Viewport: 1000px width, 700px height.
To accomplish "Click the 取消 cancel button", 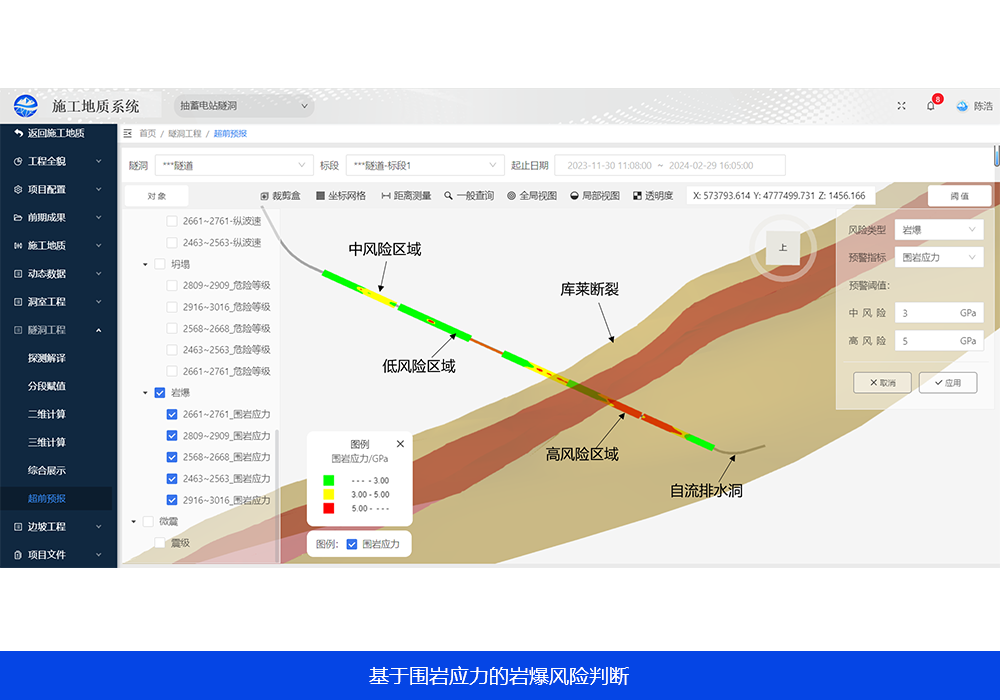I will (882, 383).
